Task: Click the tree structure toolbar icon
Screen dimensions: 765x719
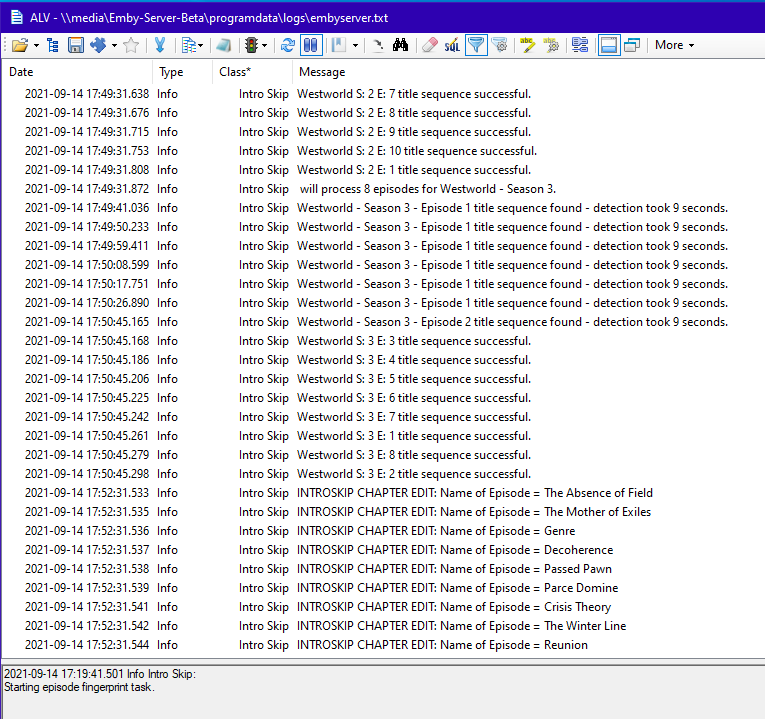Action: click(x=53, y=45)
